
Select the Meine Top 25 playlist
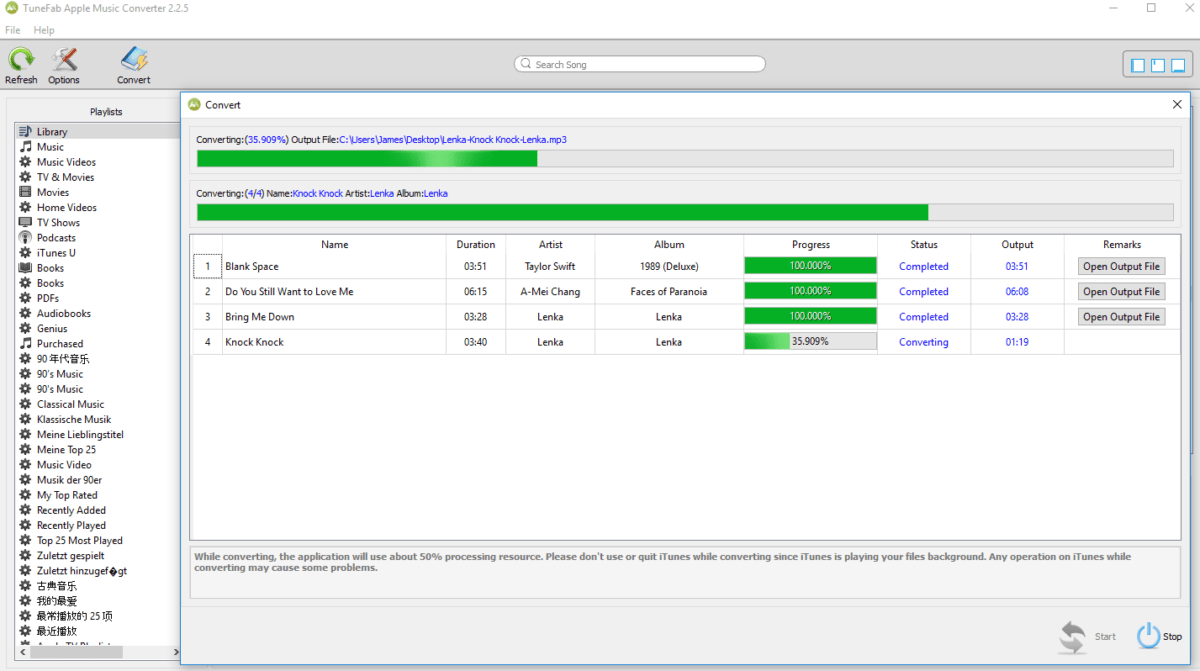(66, 449)
